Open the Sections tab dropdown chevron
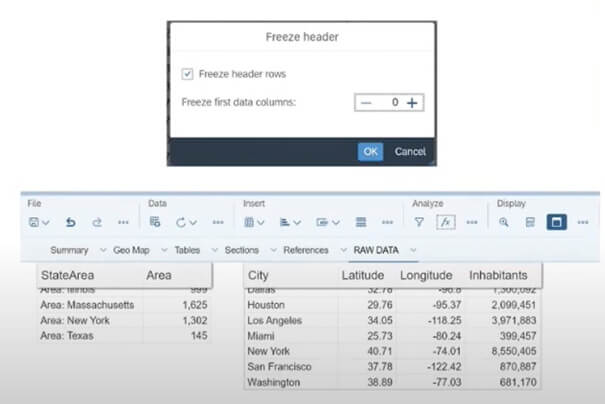 tap(273, 250)
